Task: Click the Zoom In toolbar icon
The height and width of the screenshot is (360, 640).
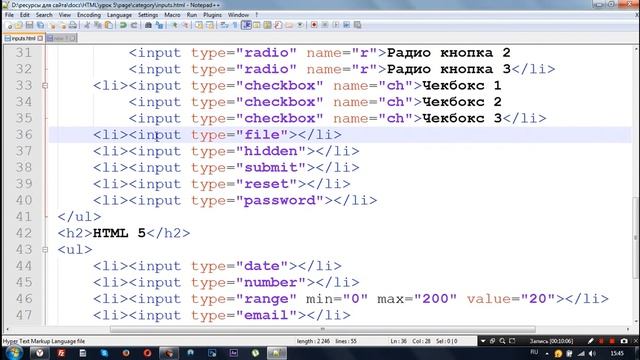Action: pyautogui.click(x=175, y=25)
